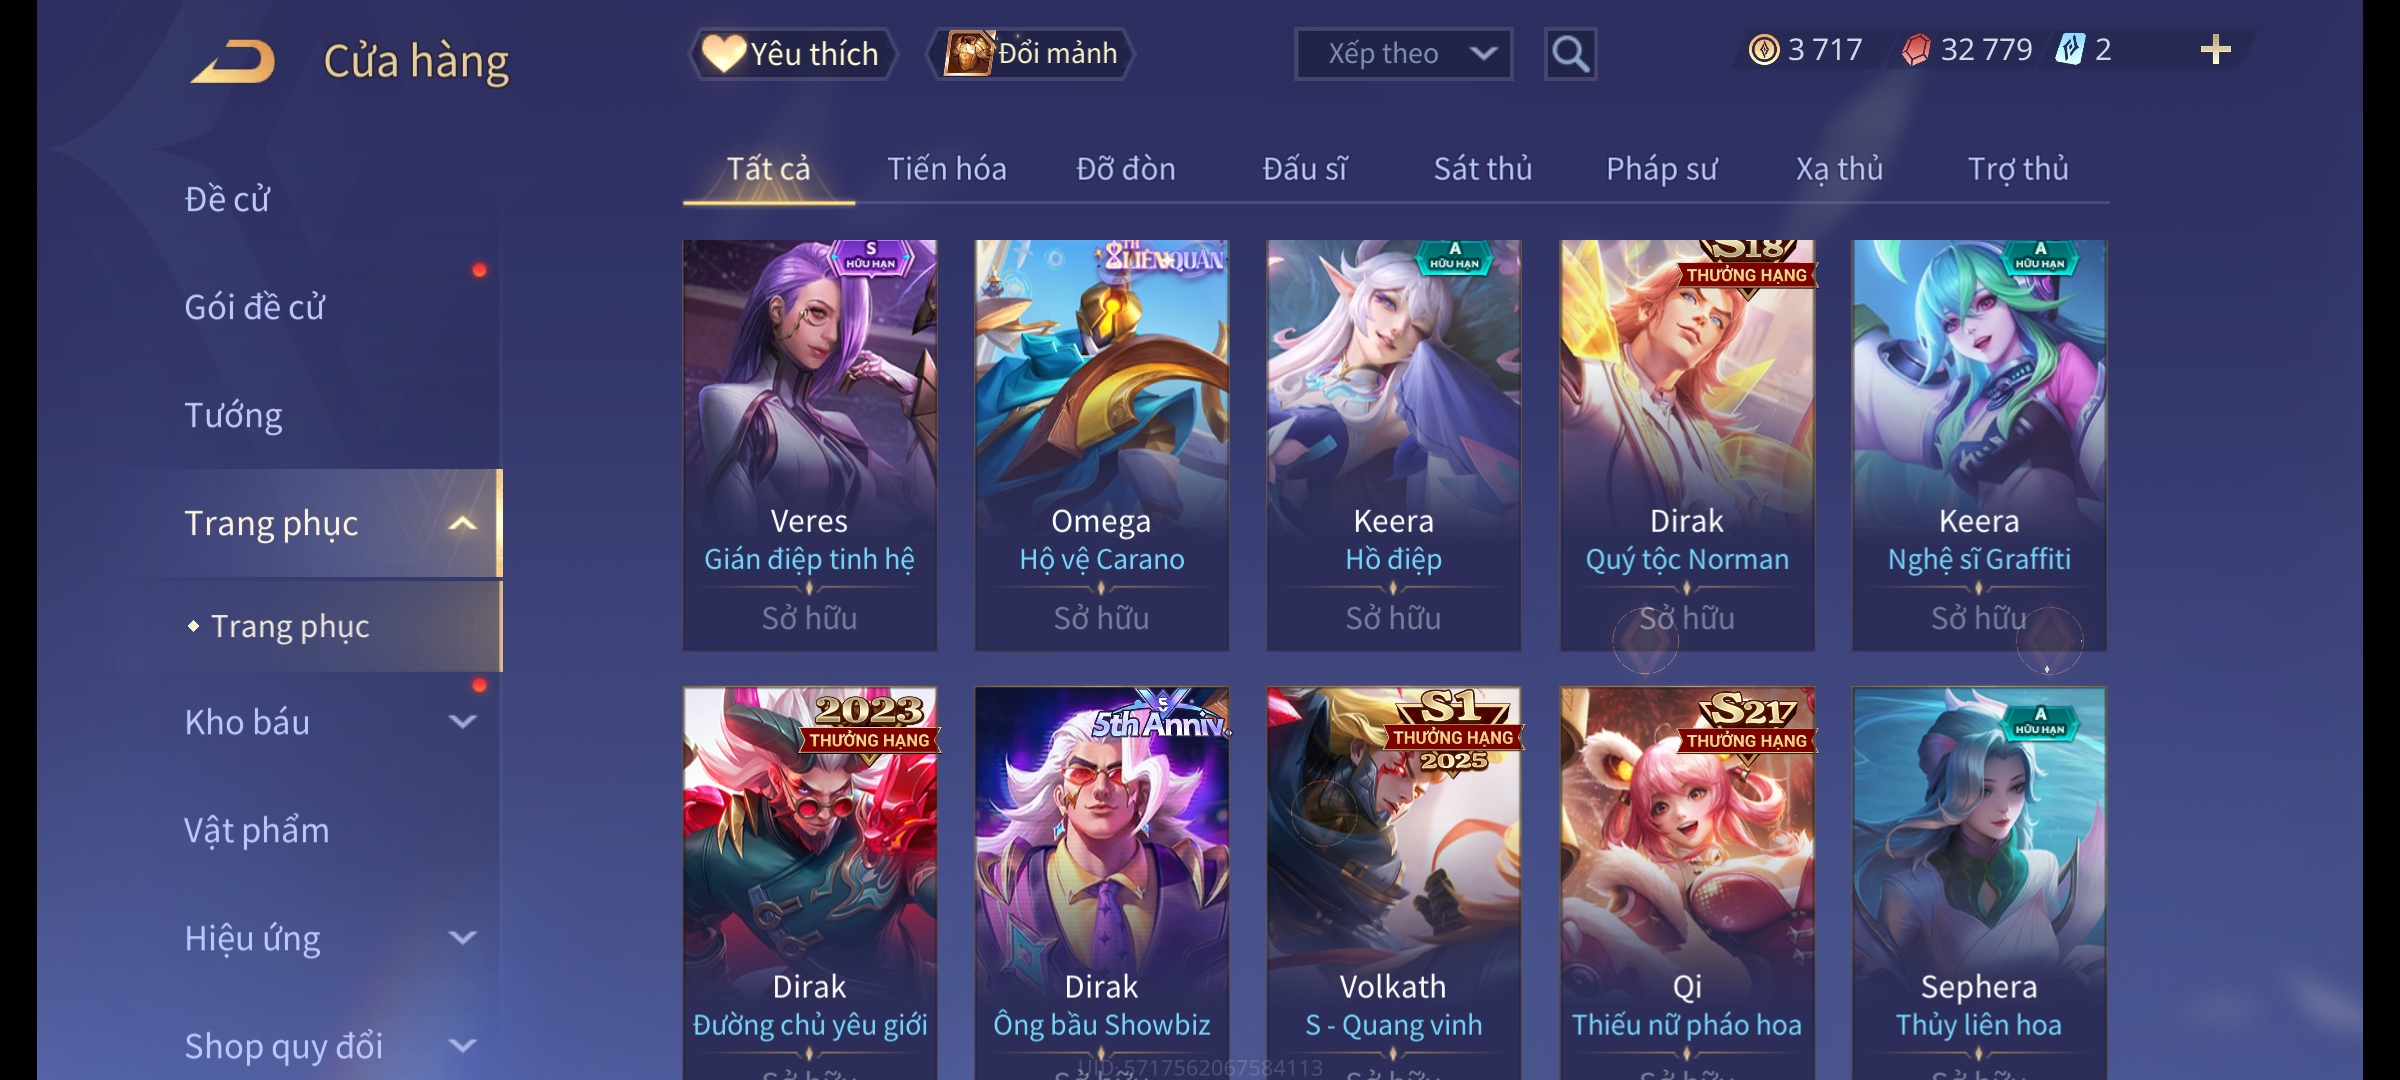Tap the back arrow icon beside Cửa hàng
This screenshot has width=2400, height=1080.
pos(234,61)
